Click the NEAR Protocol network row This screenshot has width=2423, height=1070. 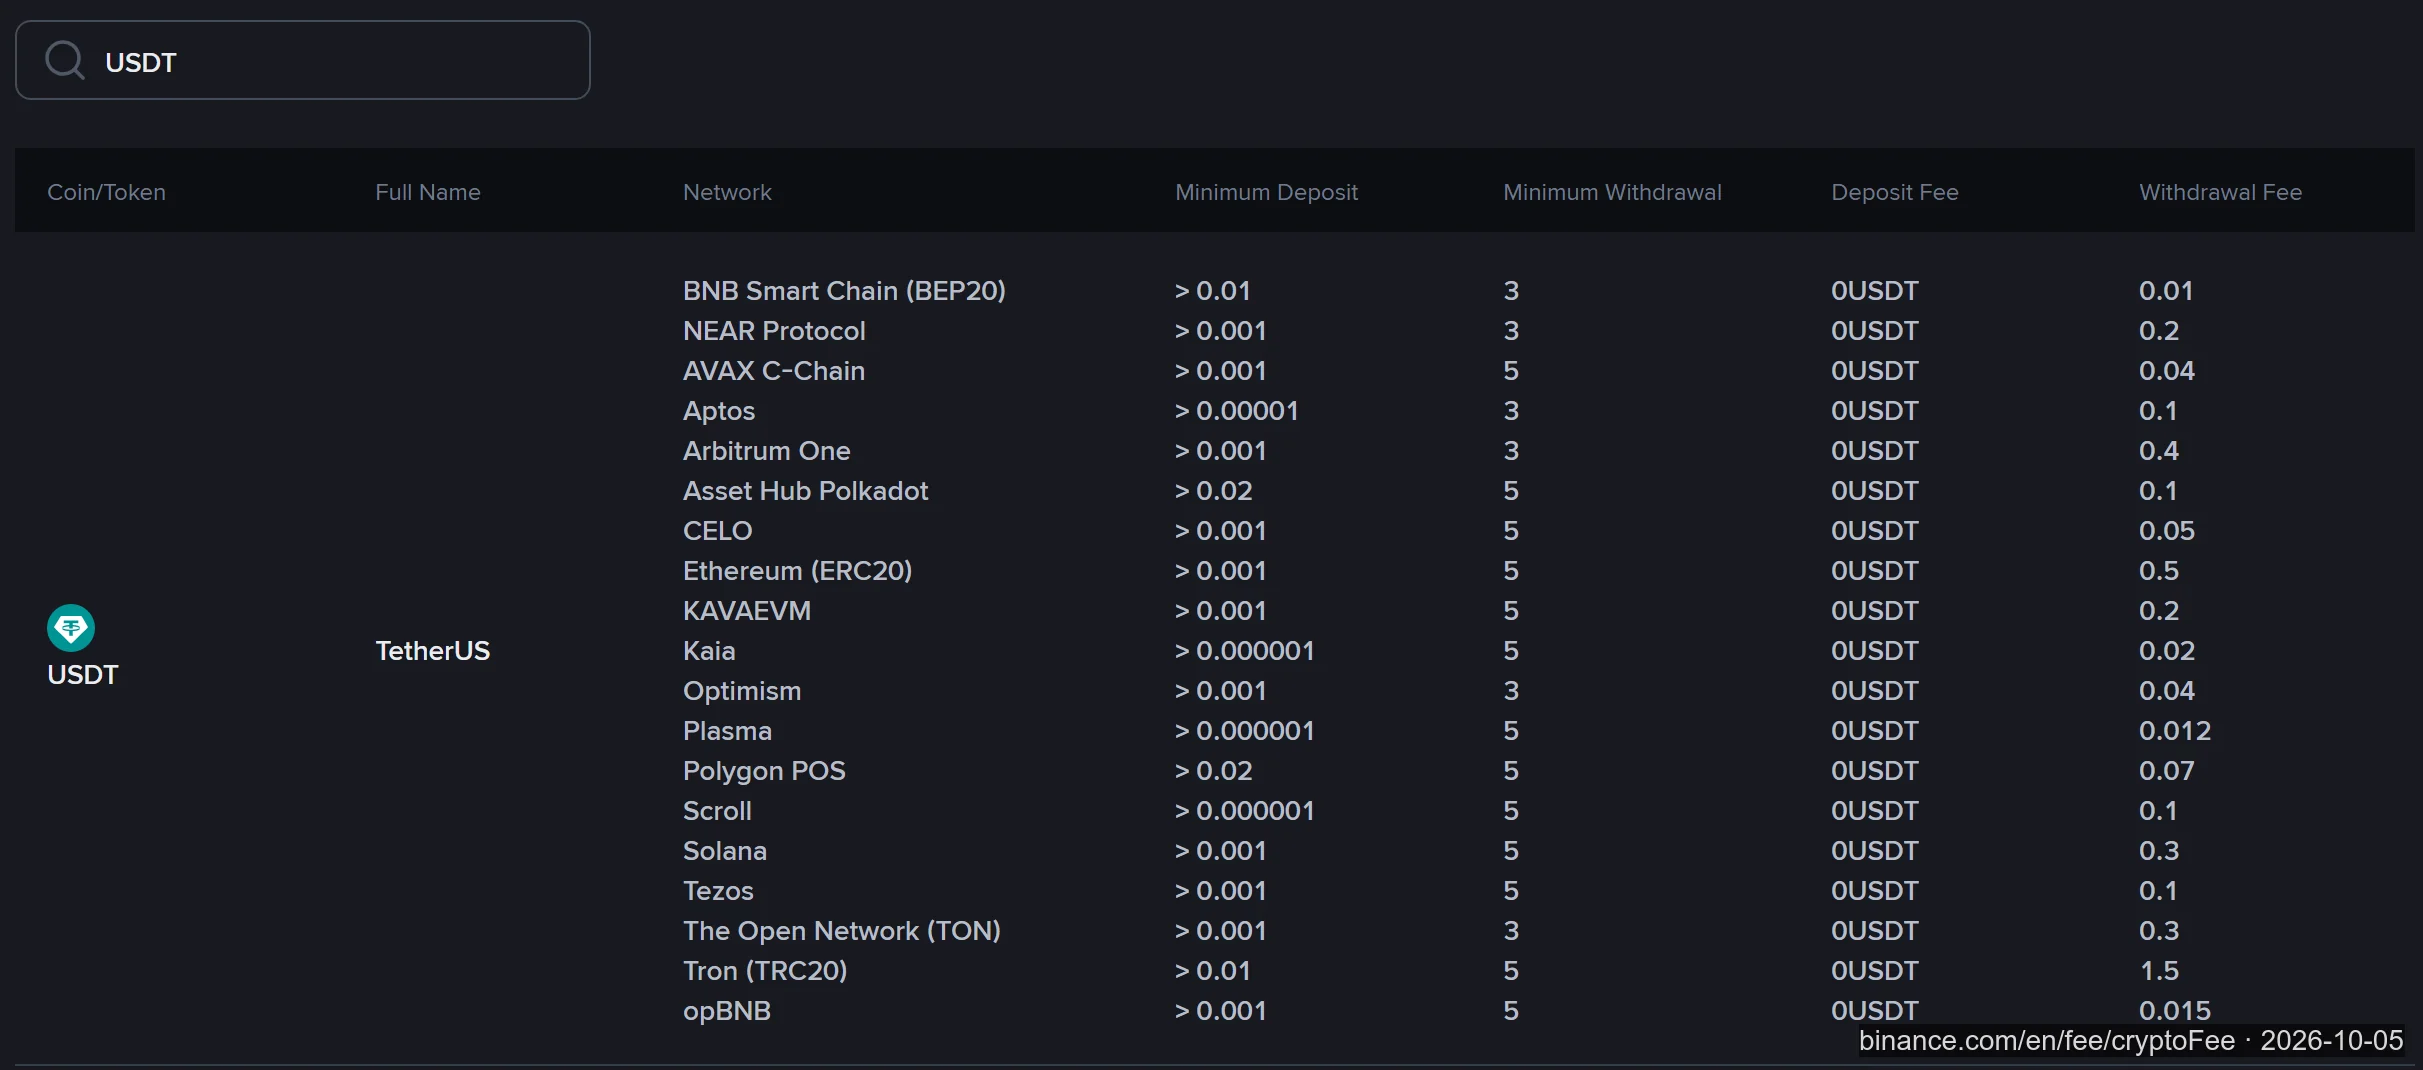(x=774, y=331)
